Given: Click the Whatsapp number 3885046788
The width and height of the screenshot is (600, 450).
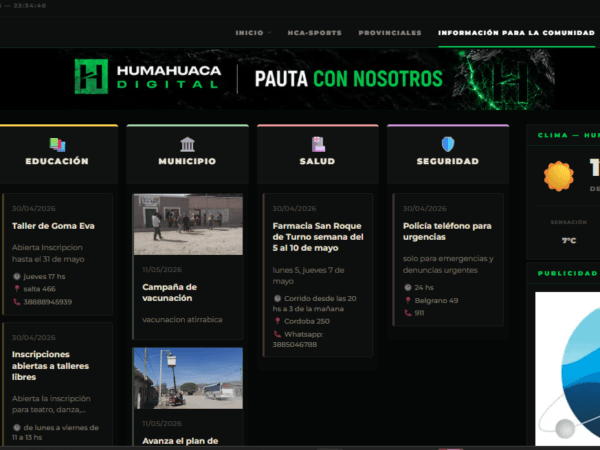Looking at the screenshot, I should (x=295, y=344).
